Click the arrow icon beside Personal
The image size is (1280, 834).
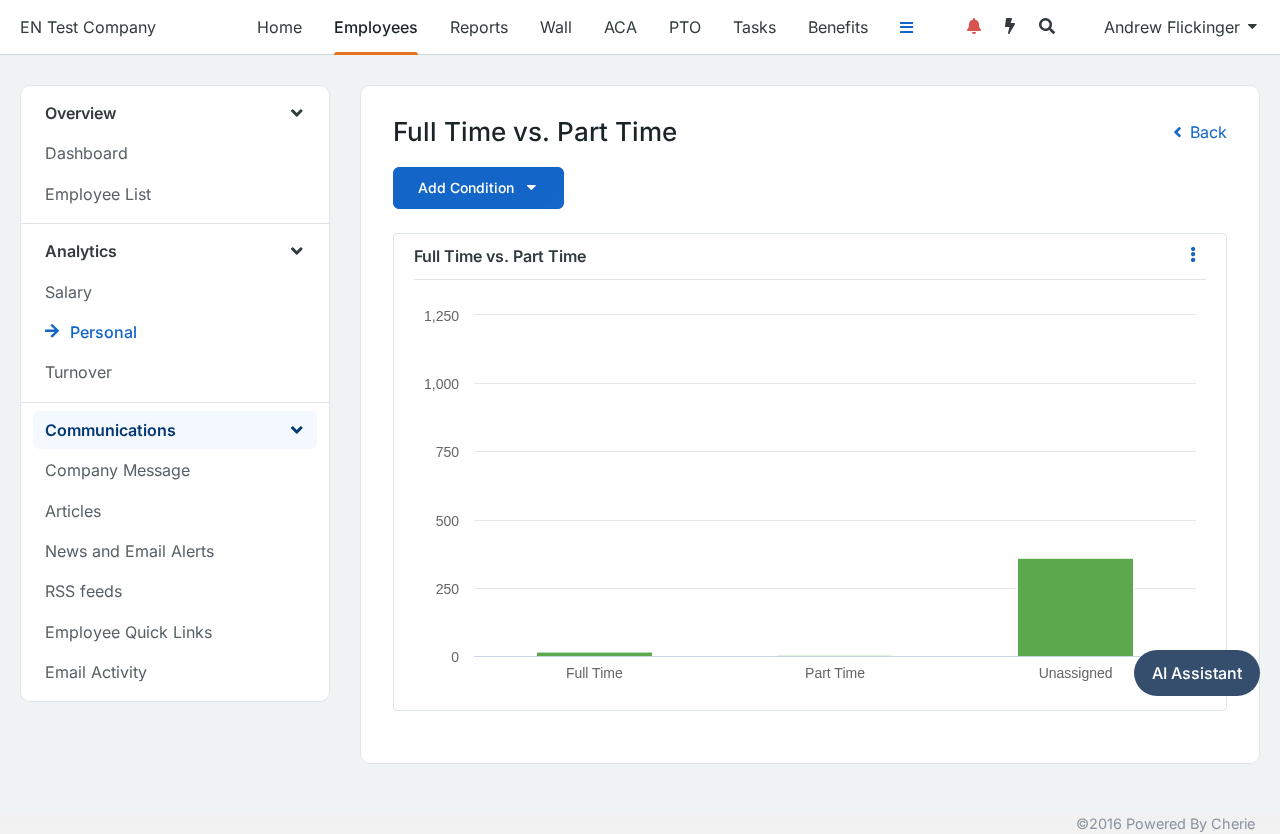[52, 331]
